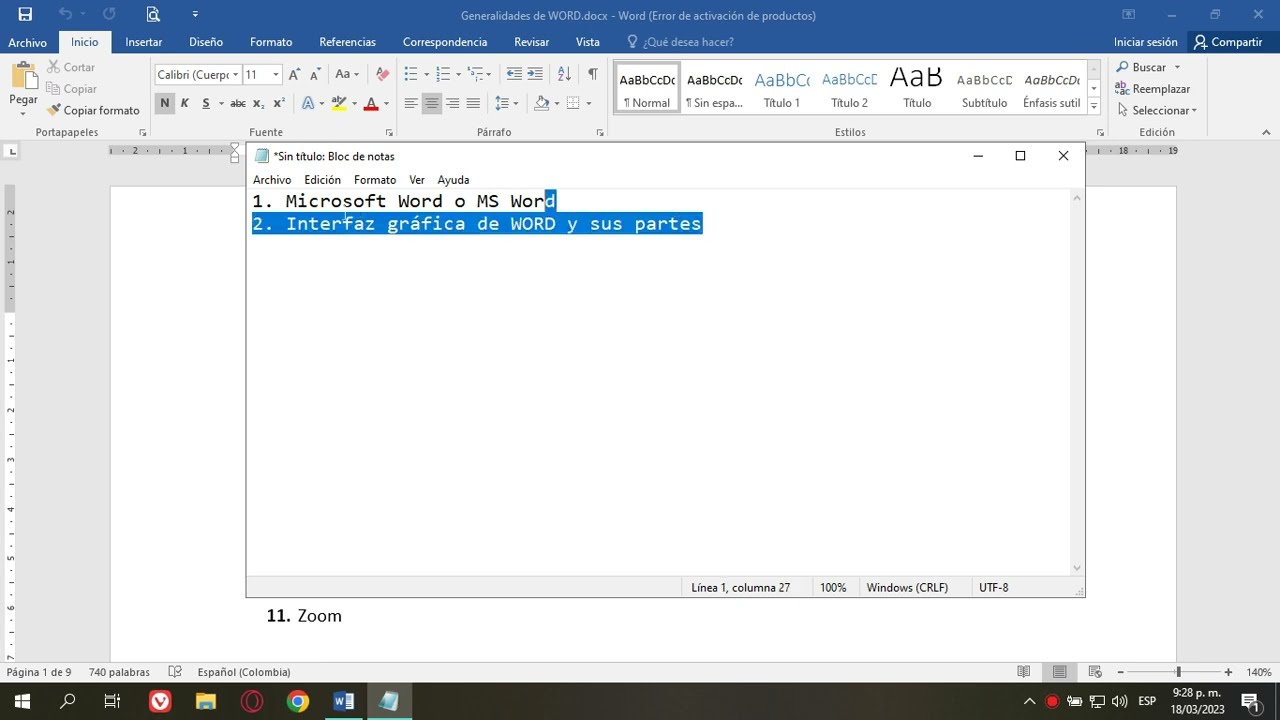Screen dimensions: 1280x720
Task: Open the Word Archivo backstage tab
Action: pyautogui.click(x=28, y=42)
